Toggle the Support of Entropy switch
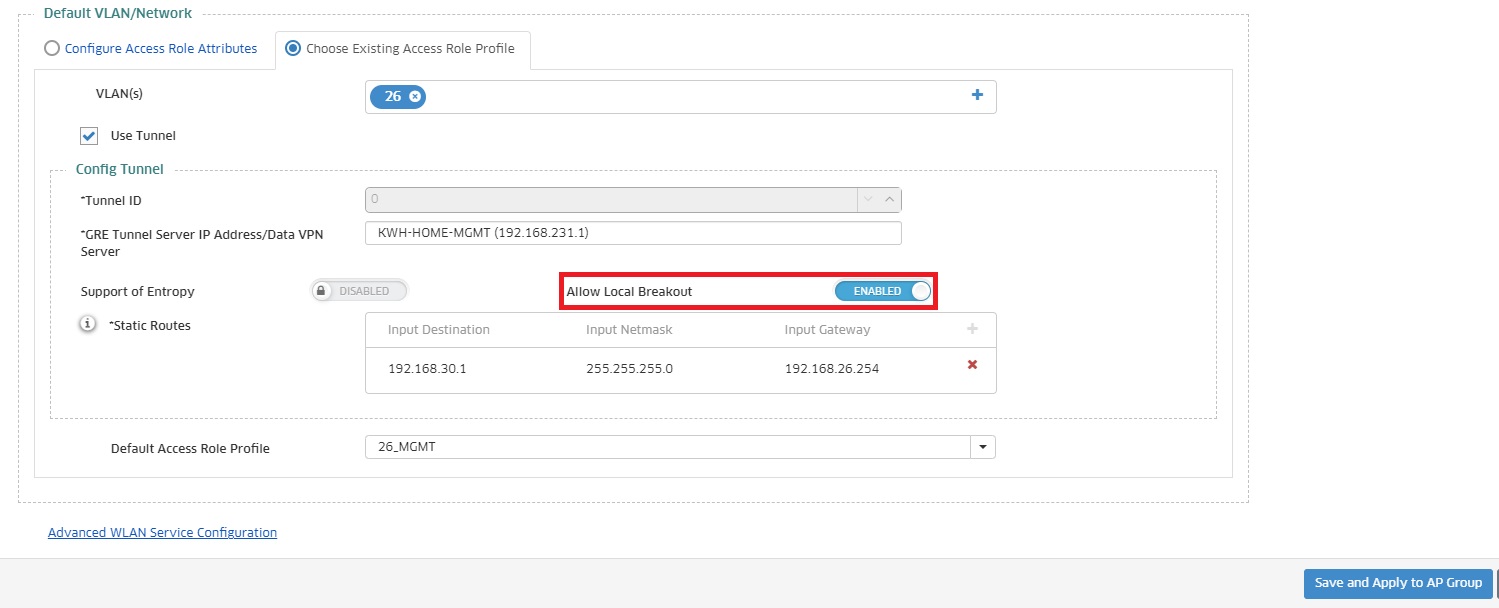The width and height of the screenshot is (1499, 608). [360, 291]
